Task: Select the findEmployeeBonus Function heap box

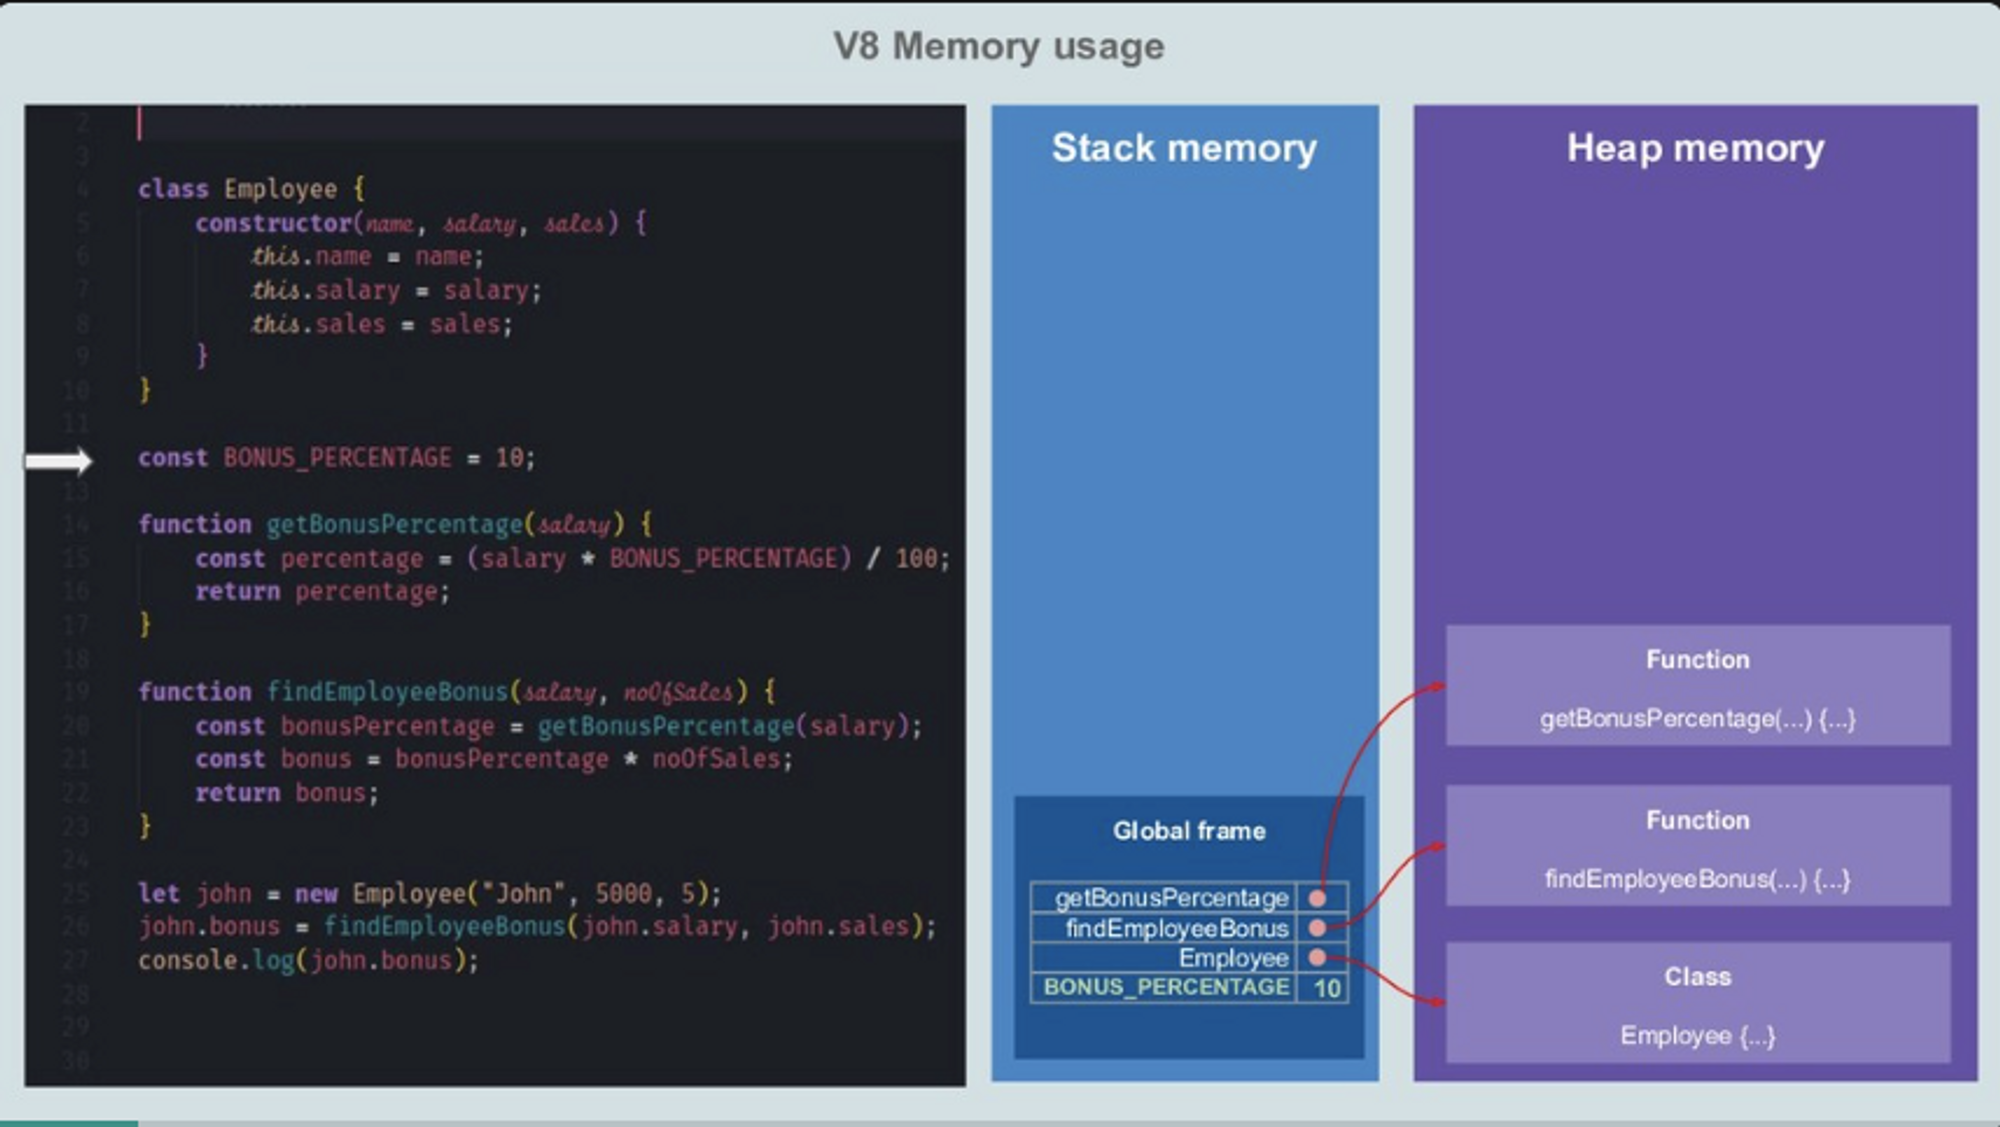Action: tap(1697, 847)
